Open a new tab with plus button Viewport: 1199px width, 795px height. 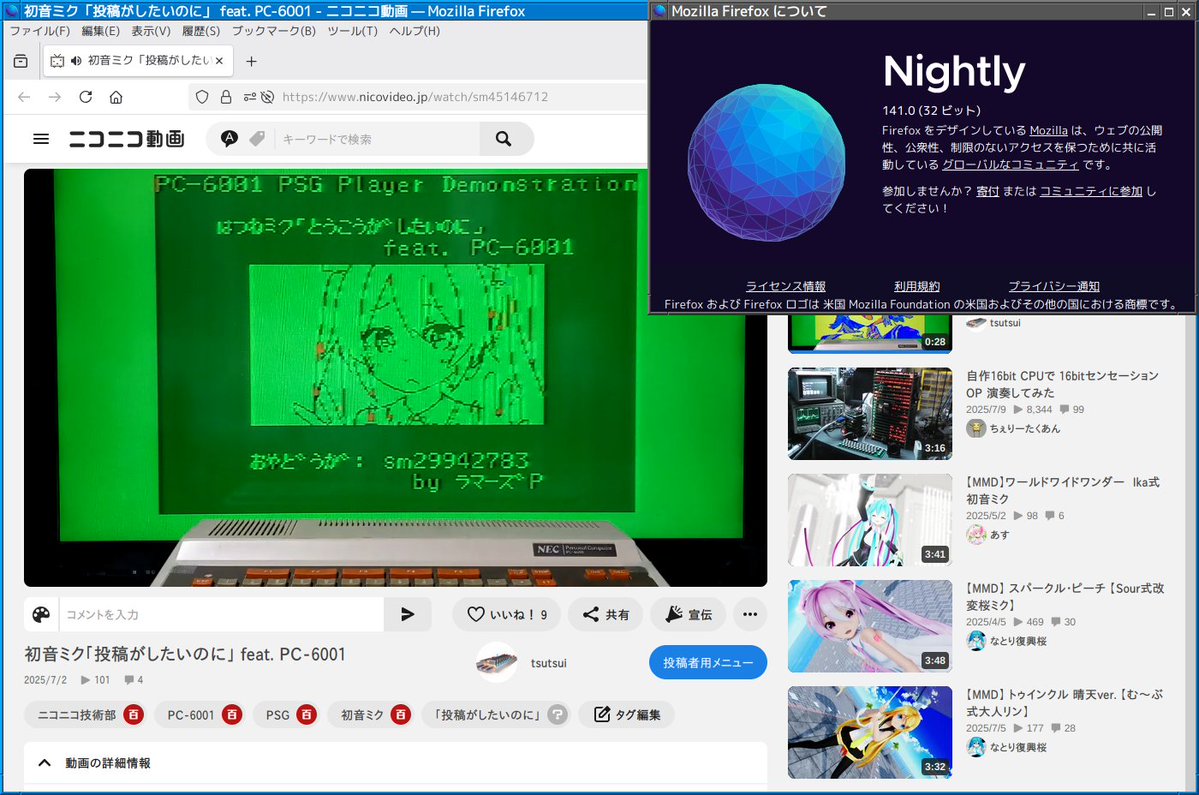[251, 61]
